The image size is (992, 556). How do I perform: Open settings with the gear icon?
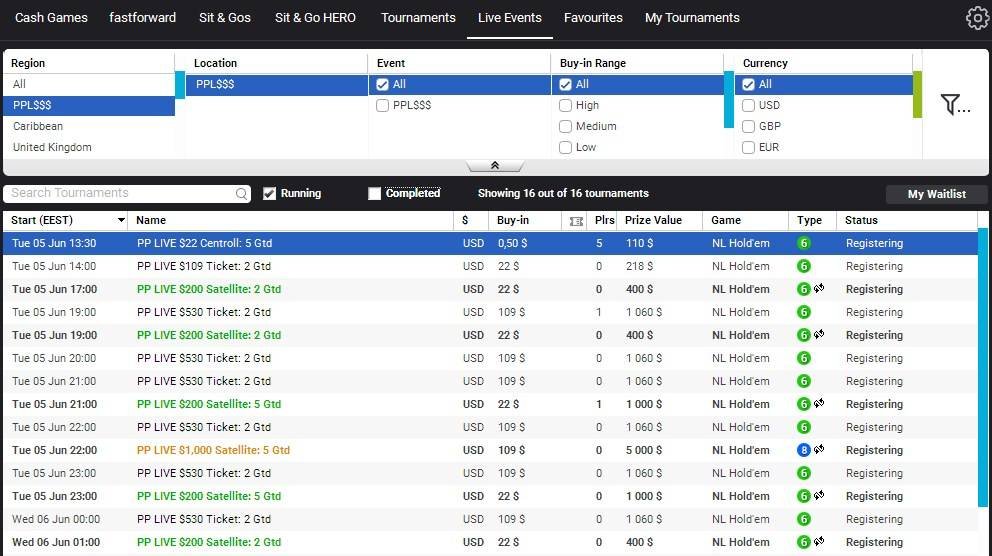coord(976,18)
